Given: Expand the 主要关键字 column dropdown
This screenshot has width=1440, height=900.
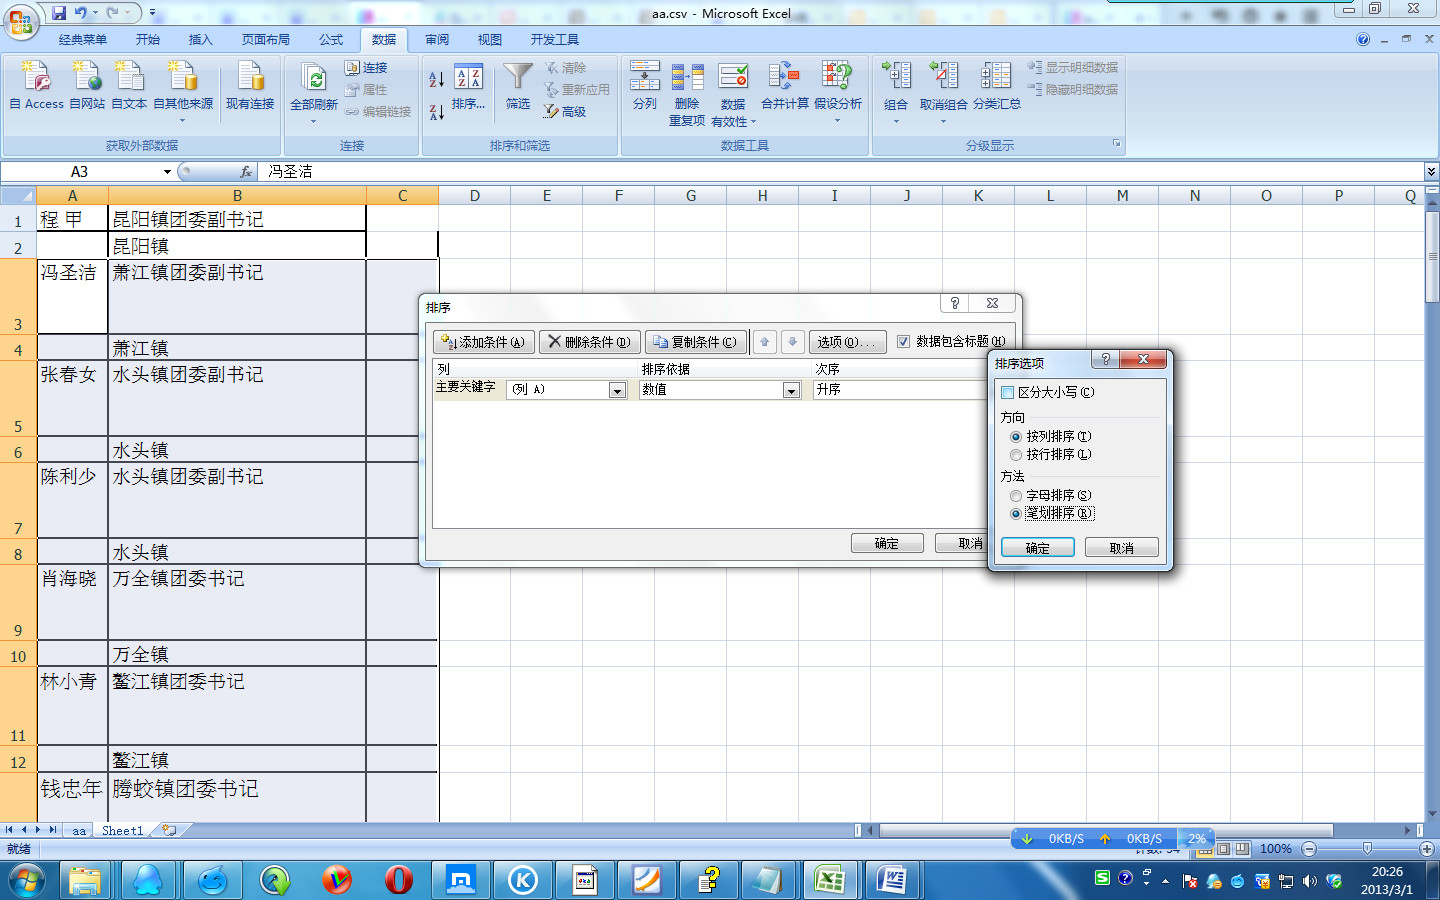Looking at the screenshot, I should click(617, 390).
